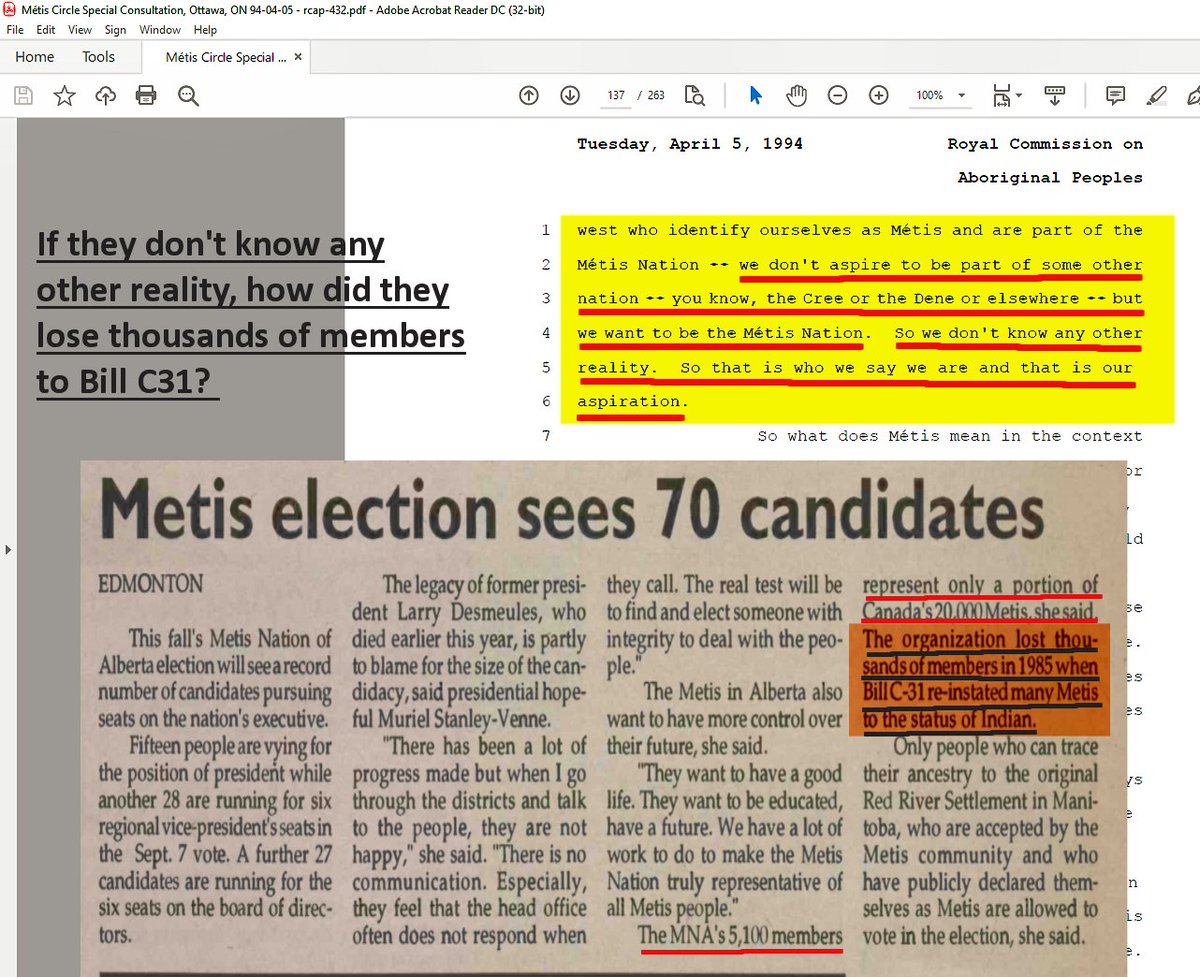Open the find text magnifier
The width and height of the screenshot is (1200, 977).
188,96
